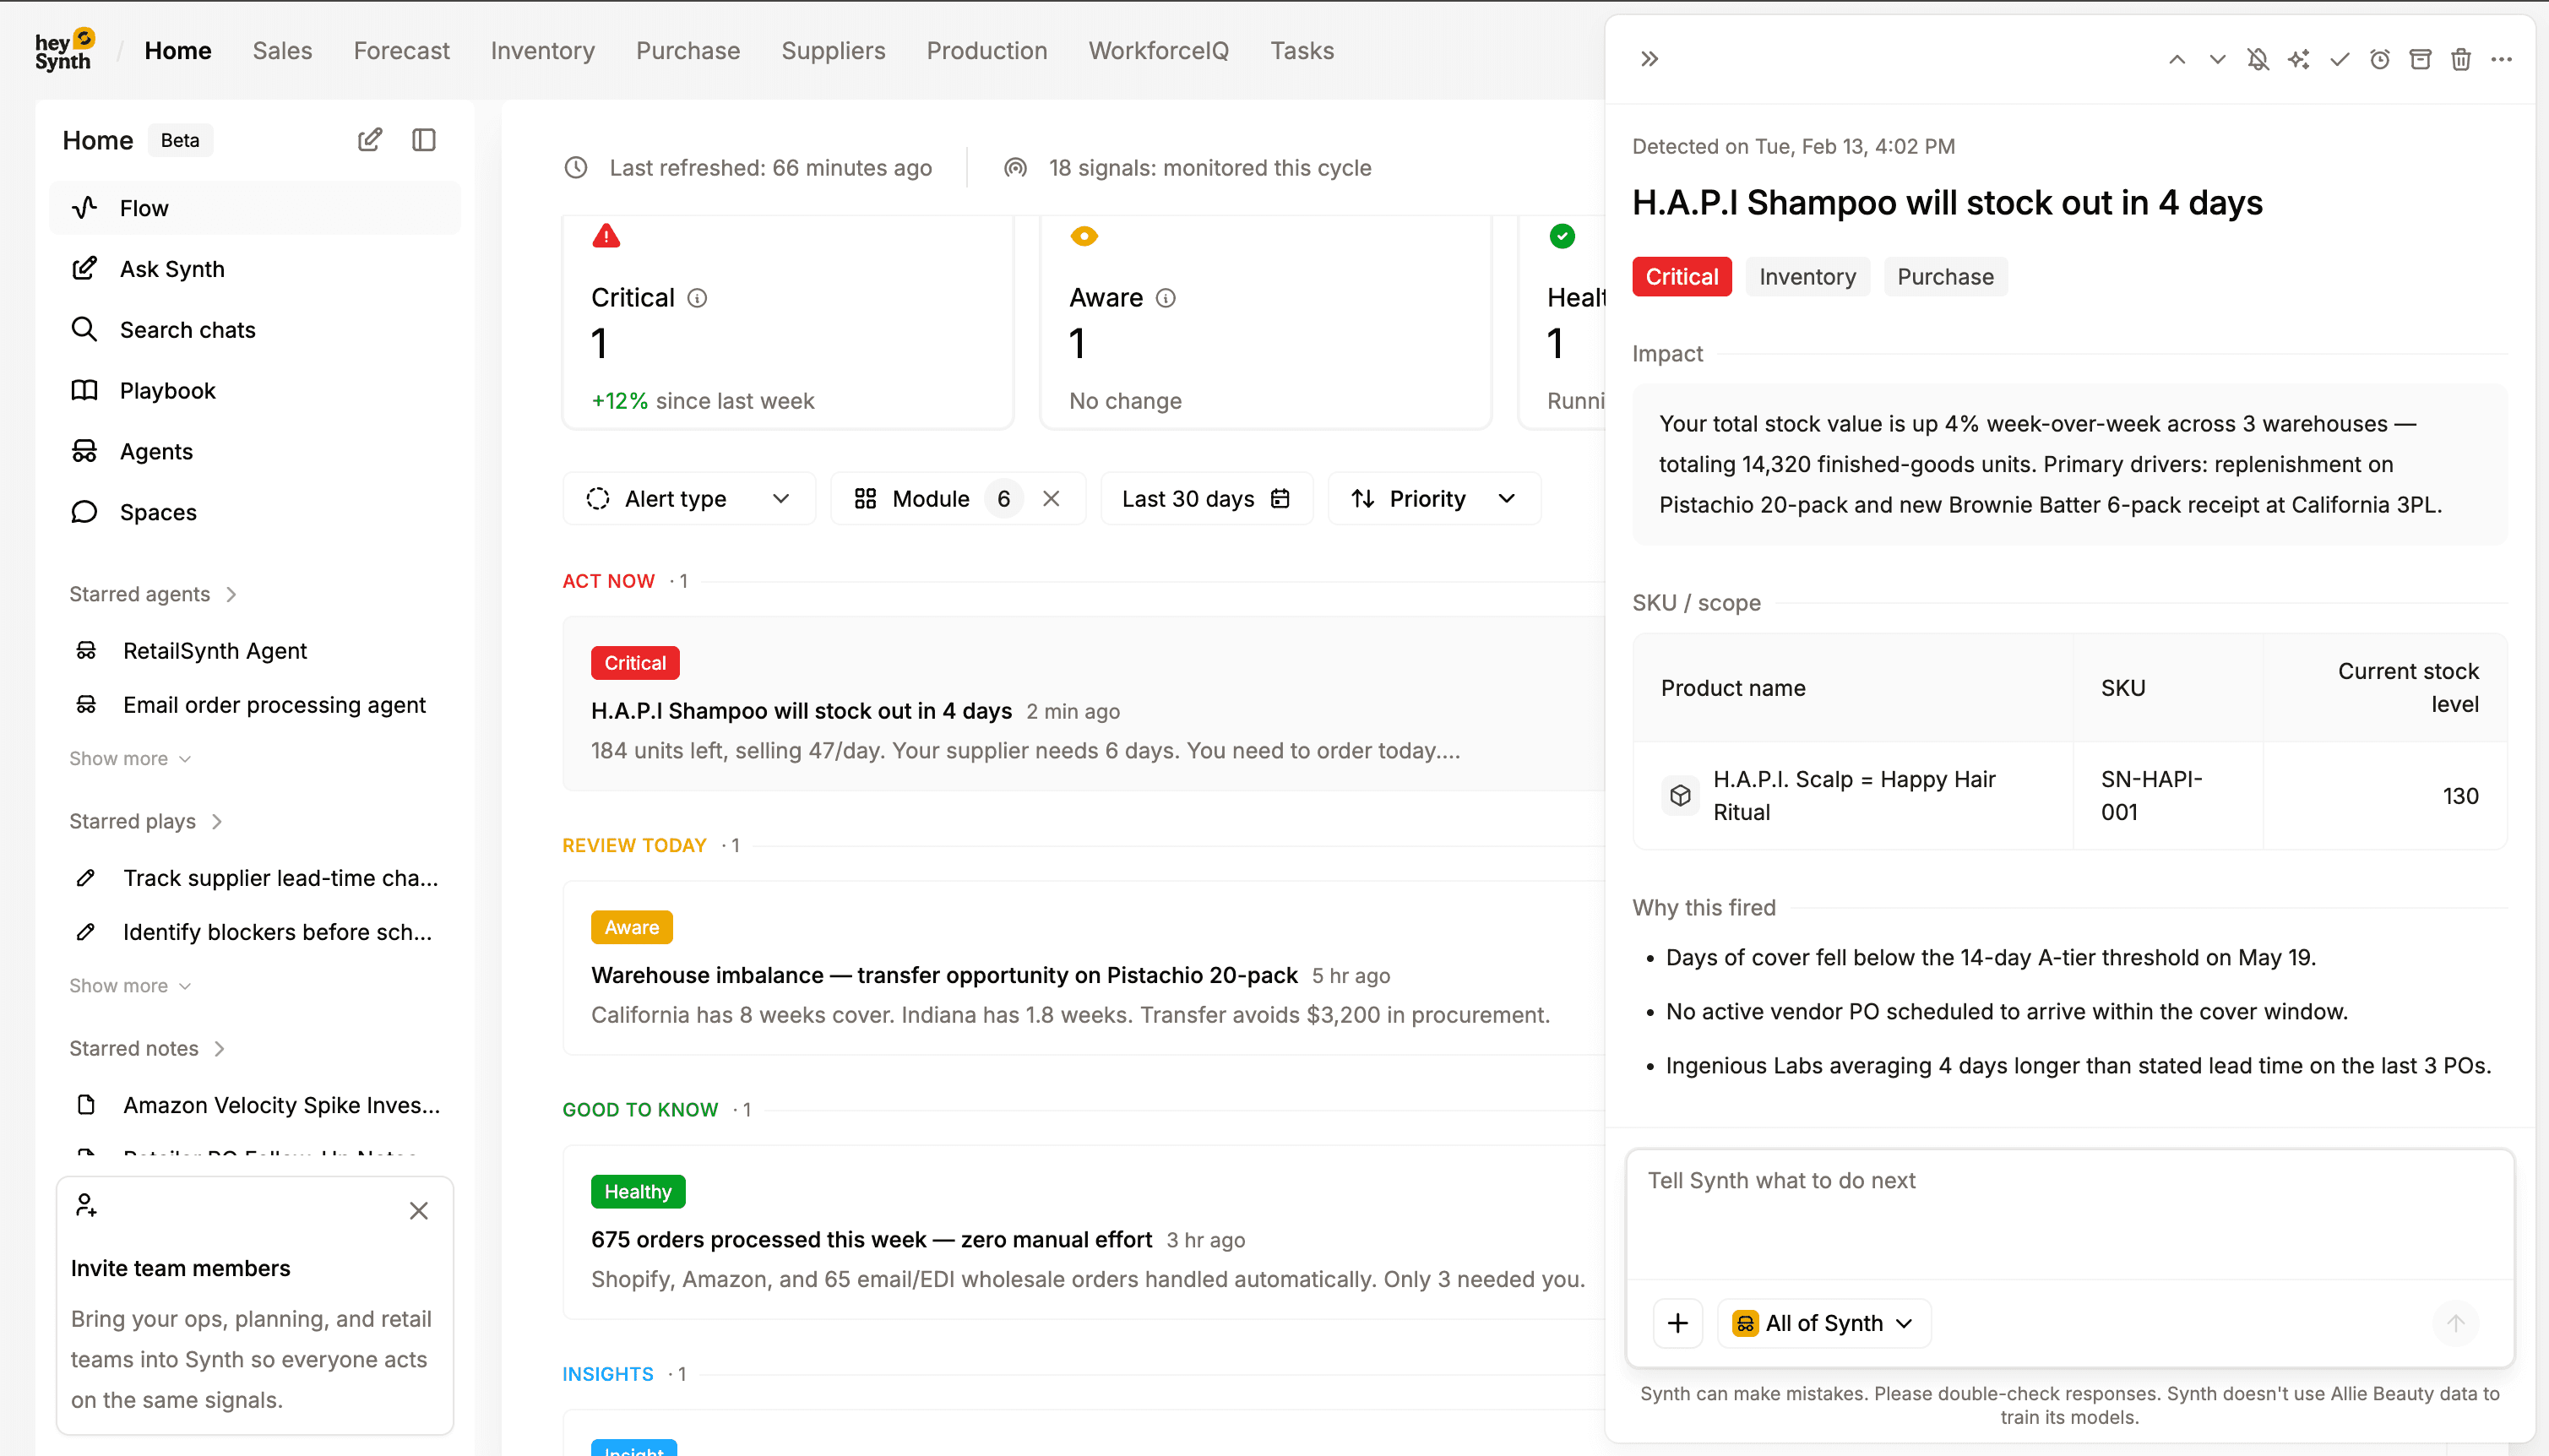The image size is (2549, 1456).
Task: Open the Priority sort dropdown
Action: tap(1434, 498)
